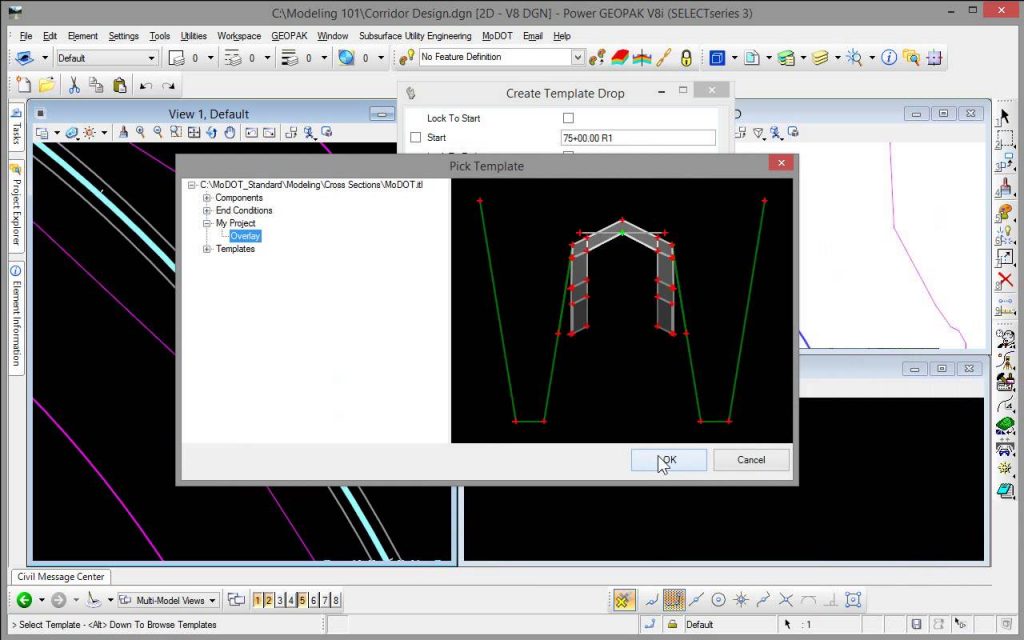Click the Undo arrow icon

click(x=146, y=86)
